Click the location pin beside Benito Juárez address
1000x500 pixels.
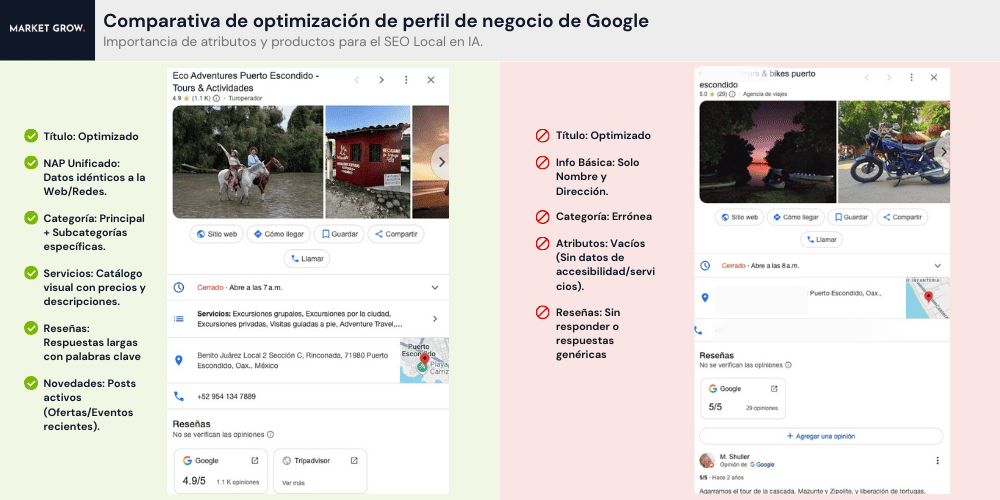[179, 360]
